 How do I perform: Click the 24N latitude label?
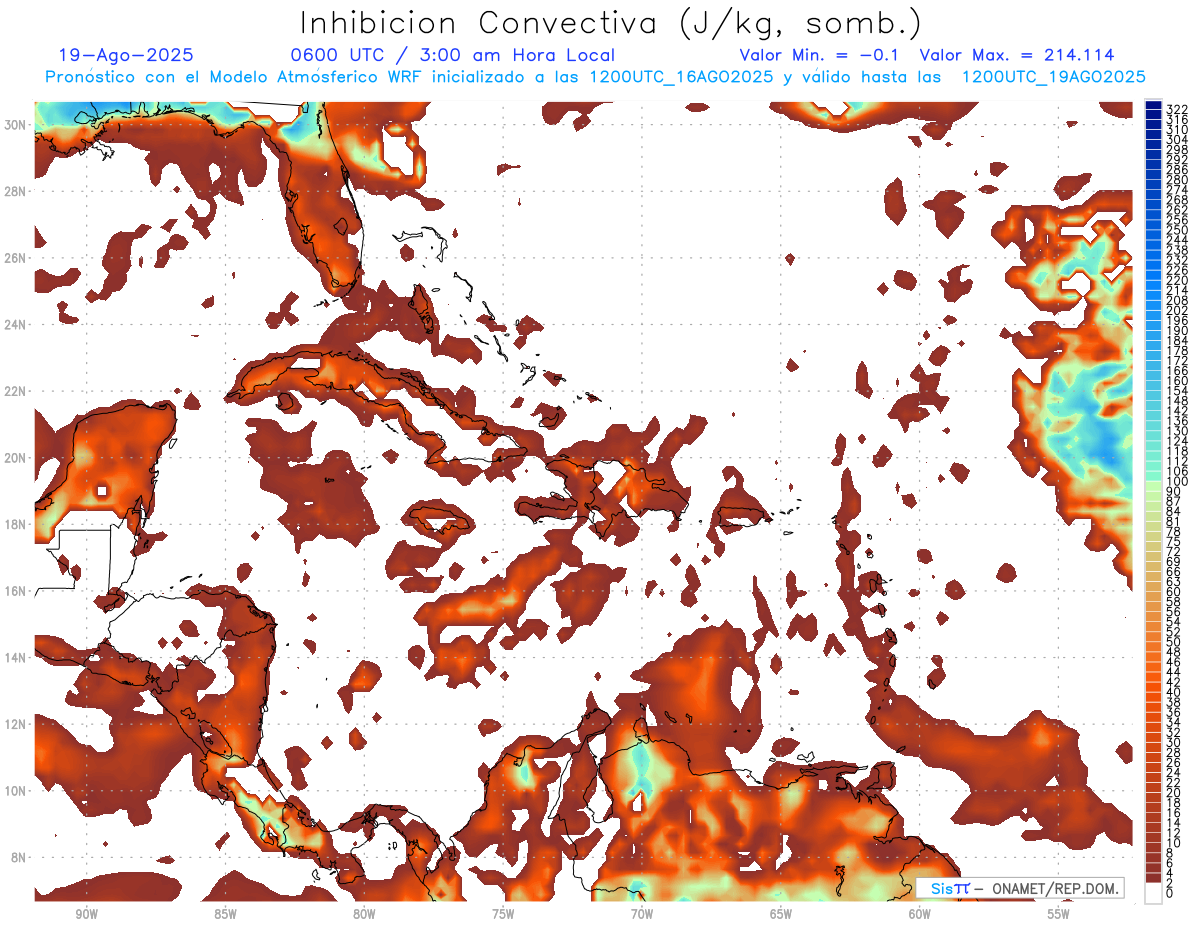pos(16,324)
